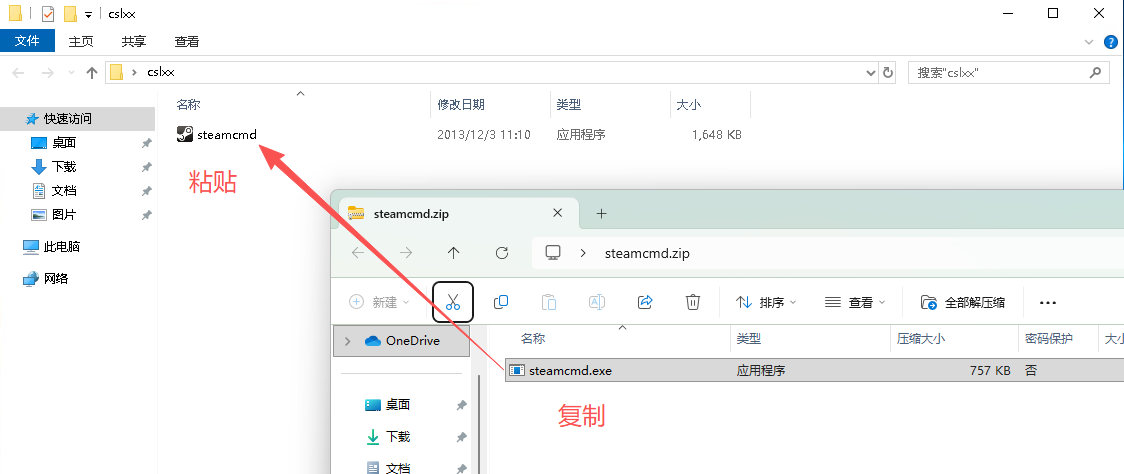Click the Up arrow in steamcmd.zip window

[454, 253]
